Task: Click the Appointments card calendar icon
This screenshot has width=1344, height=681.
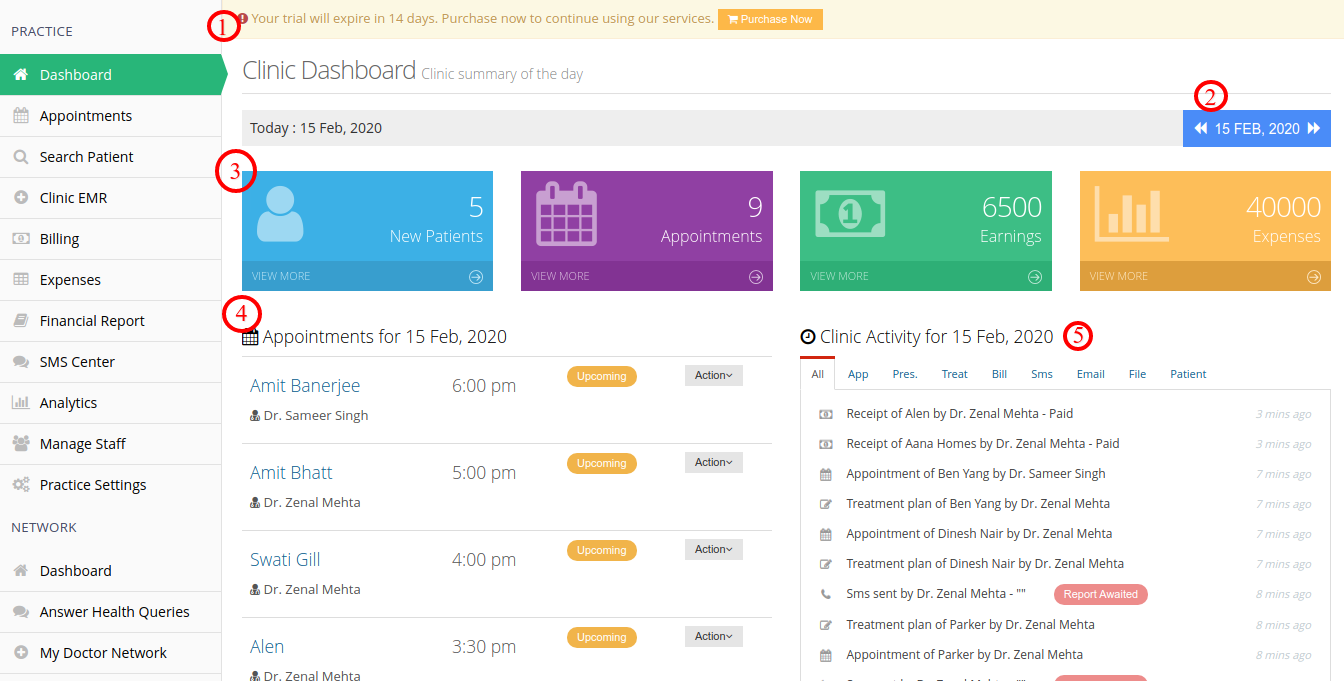Action: [x=567, y=213]
